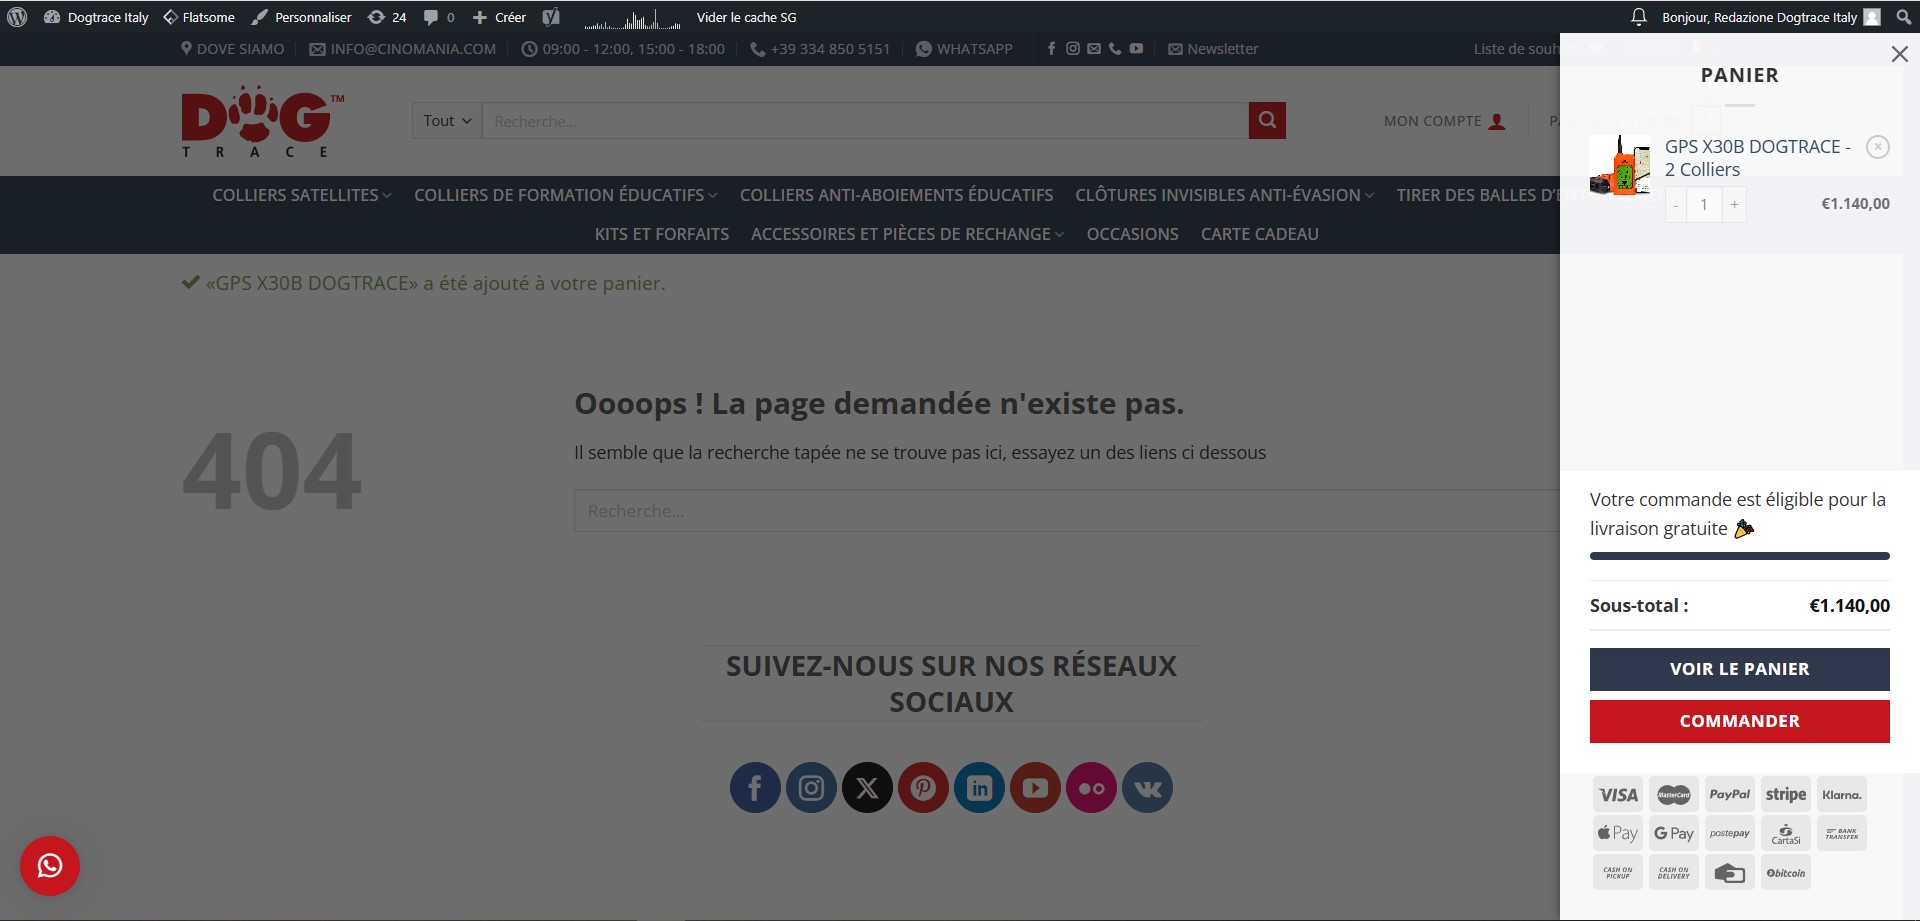Open Bonjour, Redazione Dogtrace Italy account menu

(1771, 17)
